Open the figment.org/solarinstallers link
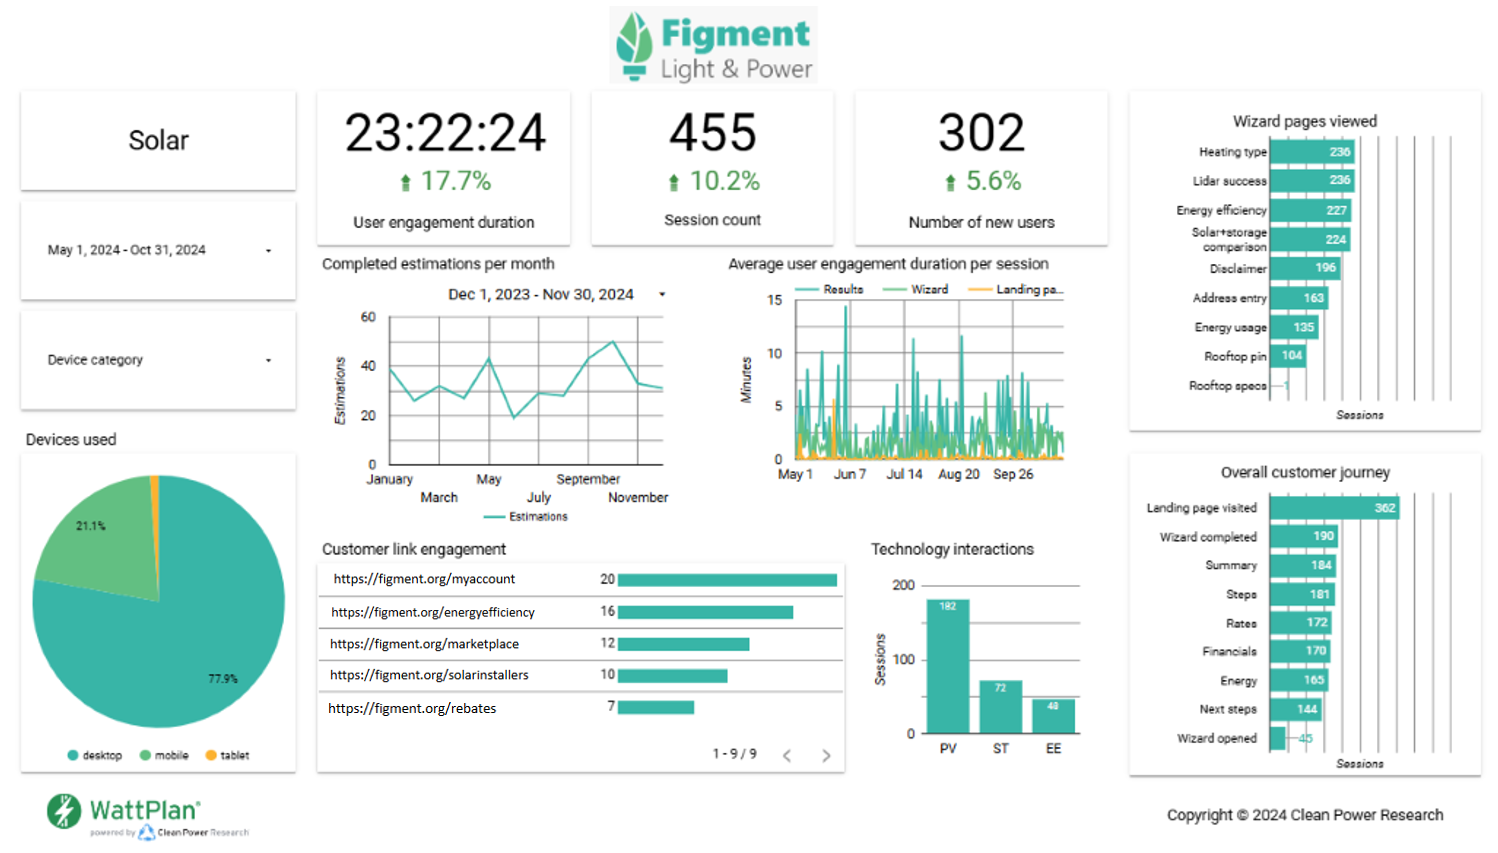 429,675
